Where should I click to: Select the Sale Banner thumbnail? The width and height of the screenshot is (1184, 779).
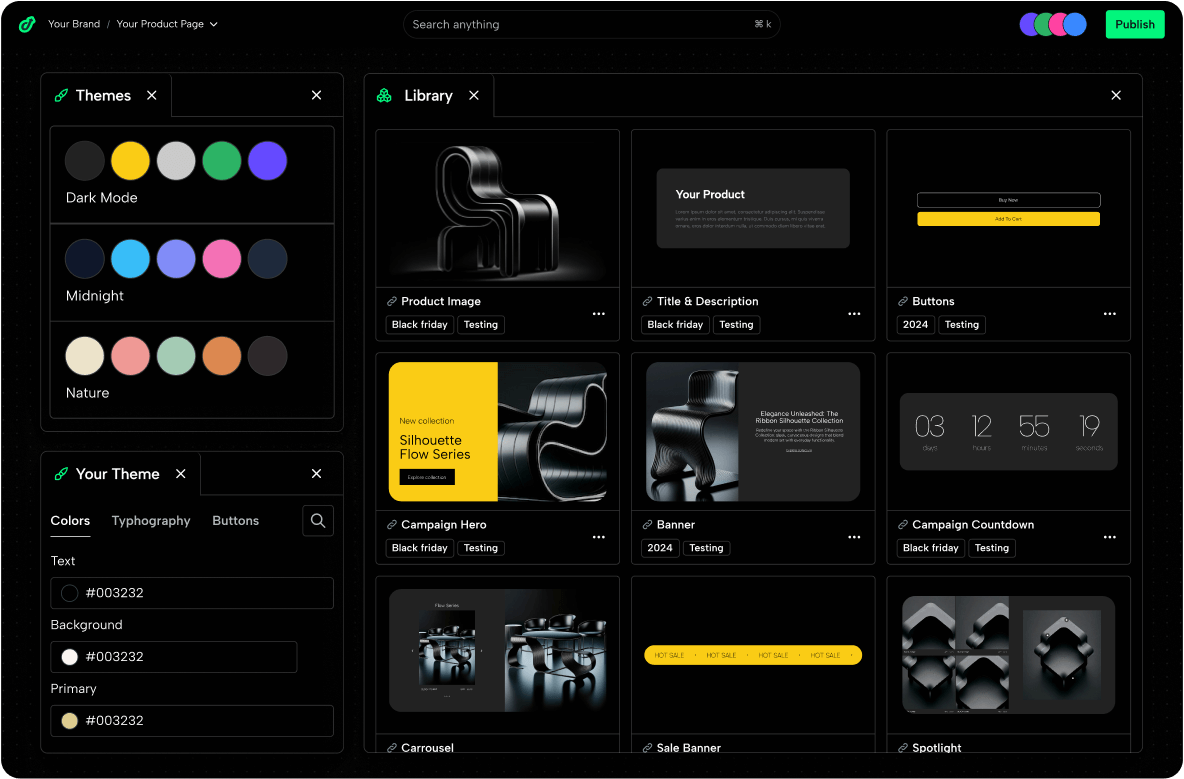753,655
